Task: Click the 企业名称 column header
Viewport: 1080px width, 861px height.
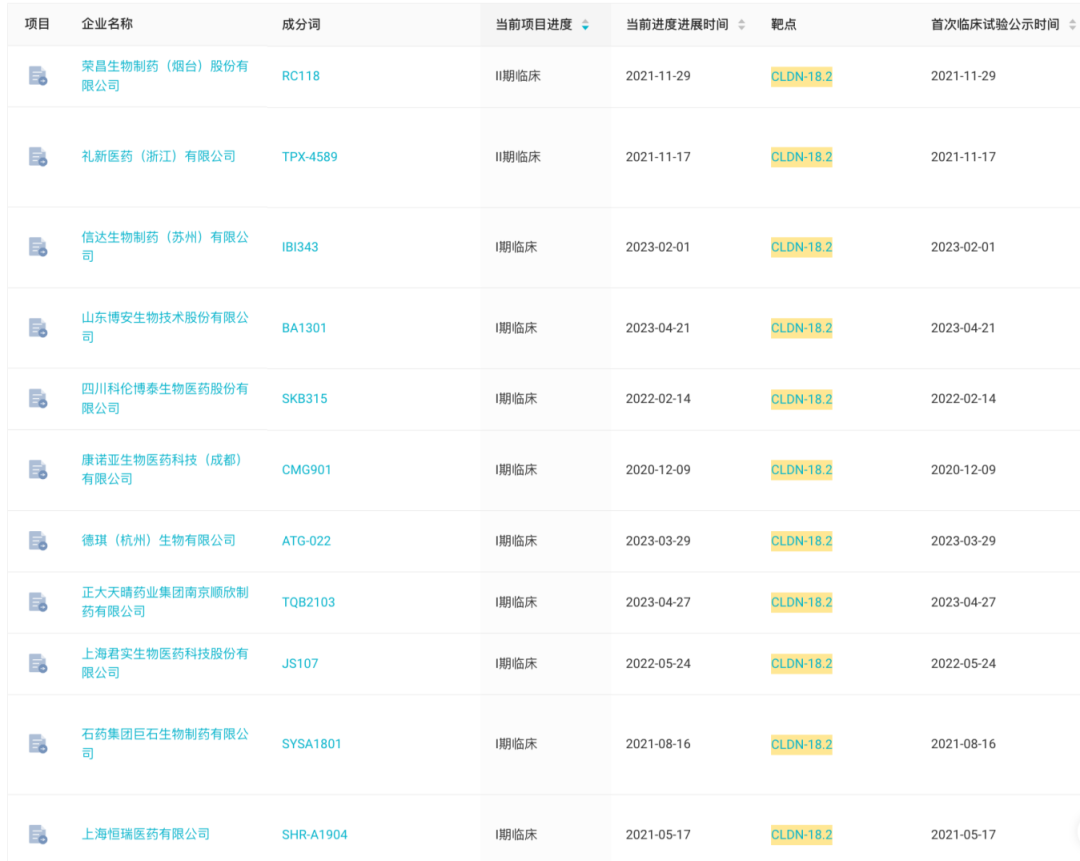Action: click(107, 24)
